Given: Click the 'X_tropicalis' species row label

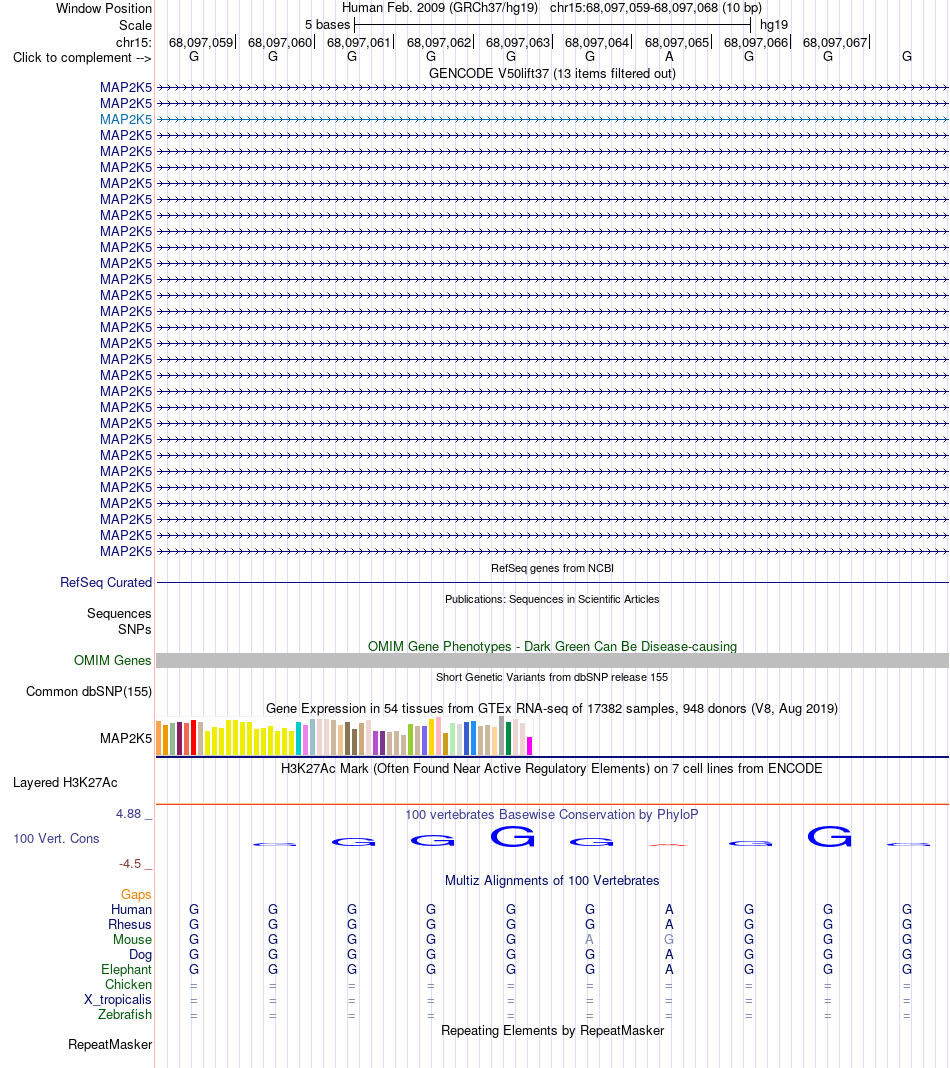Looking at the screenshot, I should point(118,999).
